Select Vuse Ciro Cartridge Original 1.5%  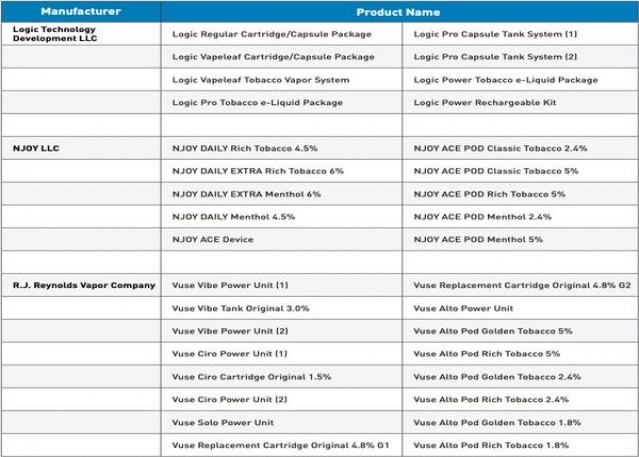[x=251, y=376]
